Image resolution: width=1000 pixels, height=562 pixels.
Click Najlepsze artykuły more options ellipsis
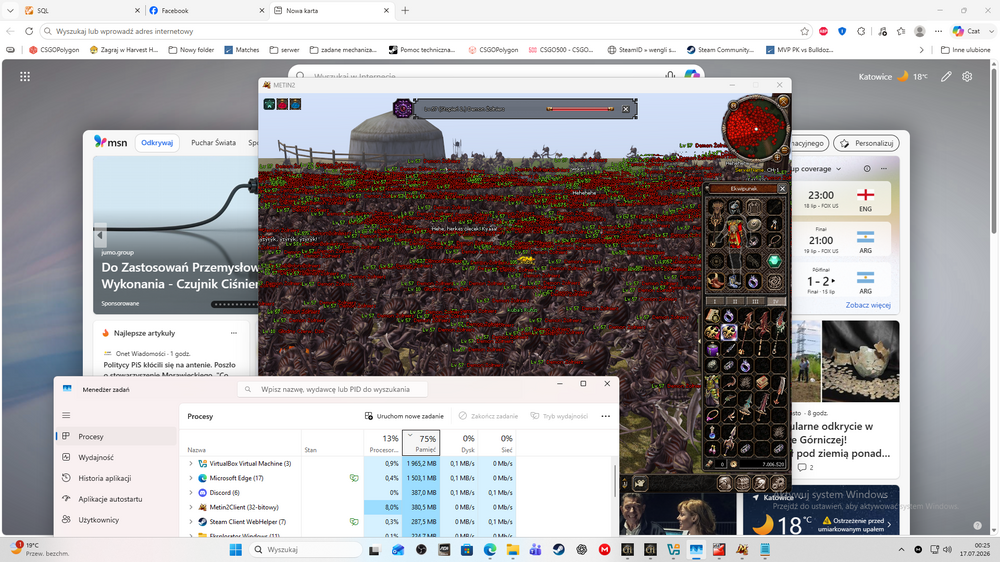[x=233, y=333]
